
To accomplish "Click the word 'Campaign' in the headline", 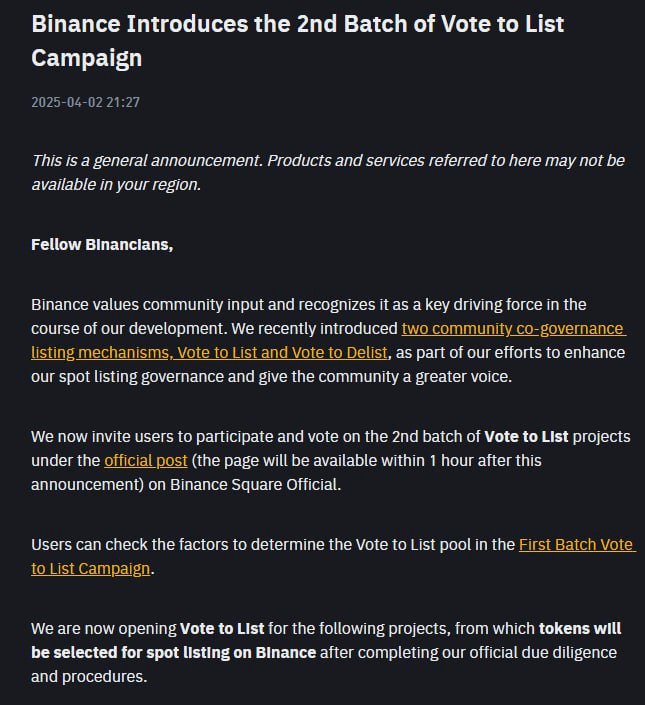I will tap(87, 58).
